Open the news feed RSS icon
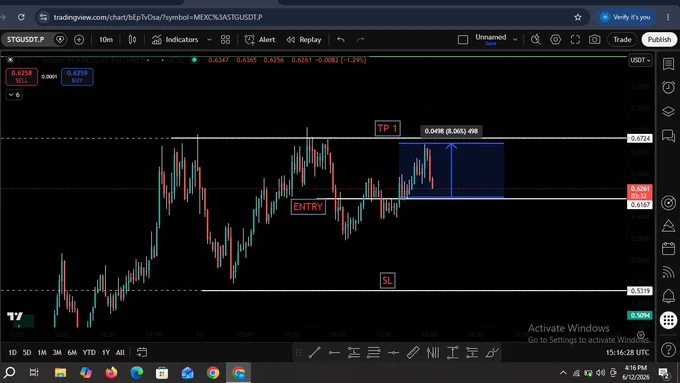680x383 pixels. coord(668,272)
